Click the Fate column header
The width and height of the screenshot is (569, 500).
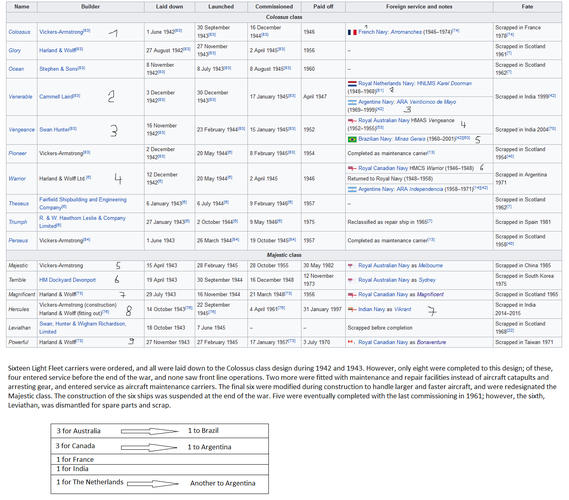(527, 7)
